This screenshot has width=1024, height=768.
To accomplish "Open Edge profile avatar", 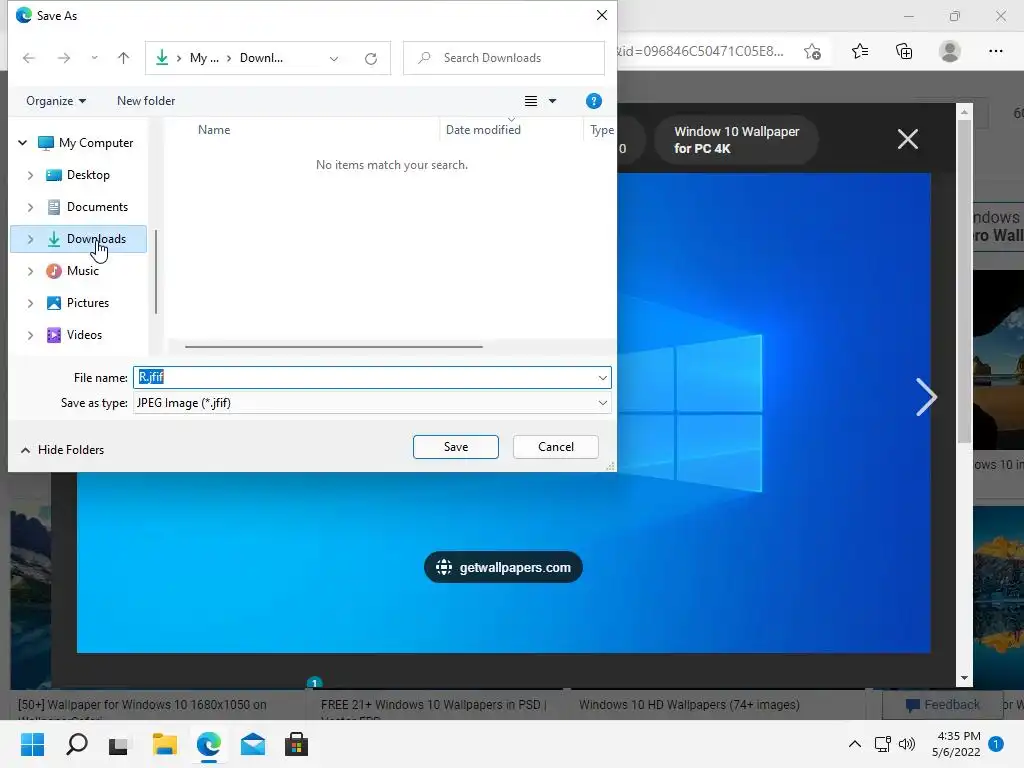I will pyautogui.click(x=950, y=51).
